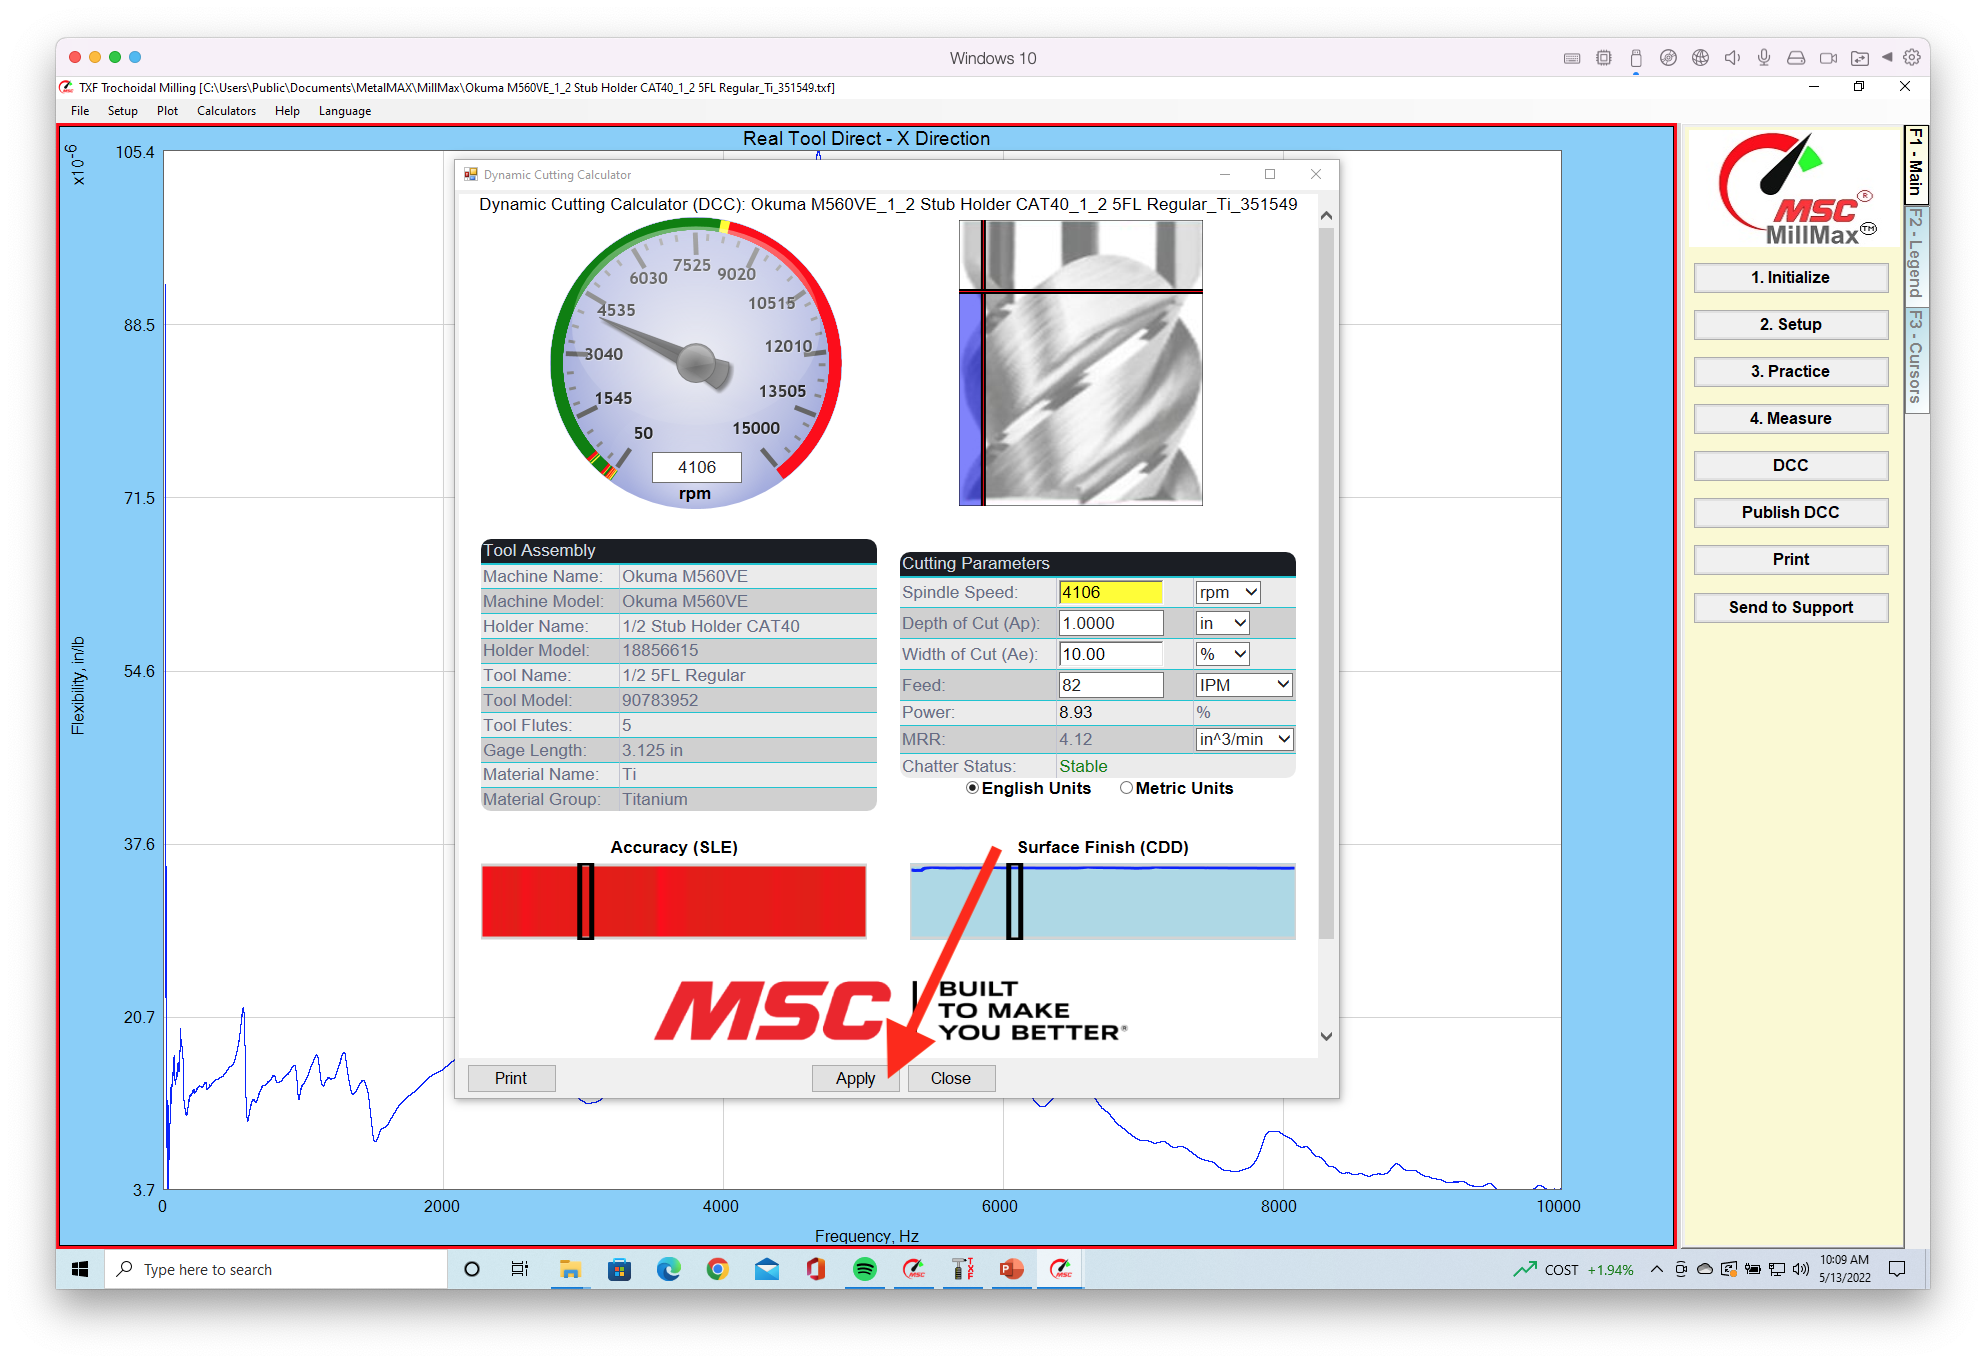Click the CPU chip icon in VM toolbar
Viewport: 1986px width, 1363px height.
point(1604,58)
